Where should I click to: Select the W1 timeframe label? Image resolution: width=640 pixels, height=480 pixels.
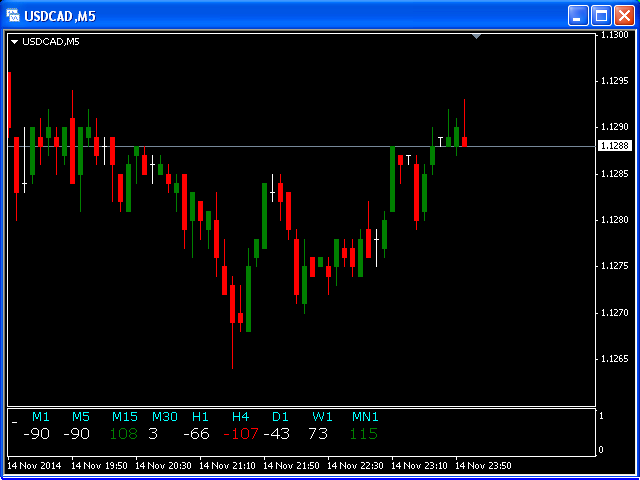click(x=322, y=416)
